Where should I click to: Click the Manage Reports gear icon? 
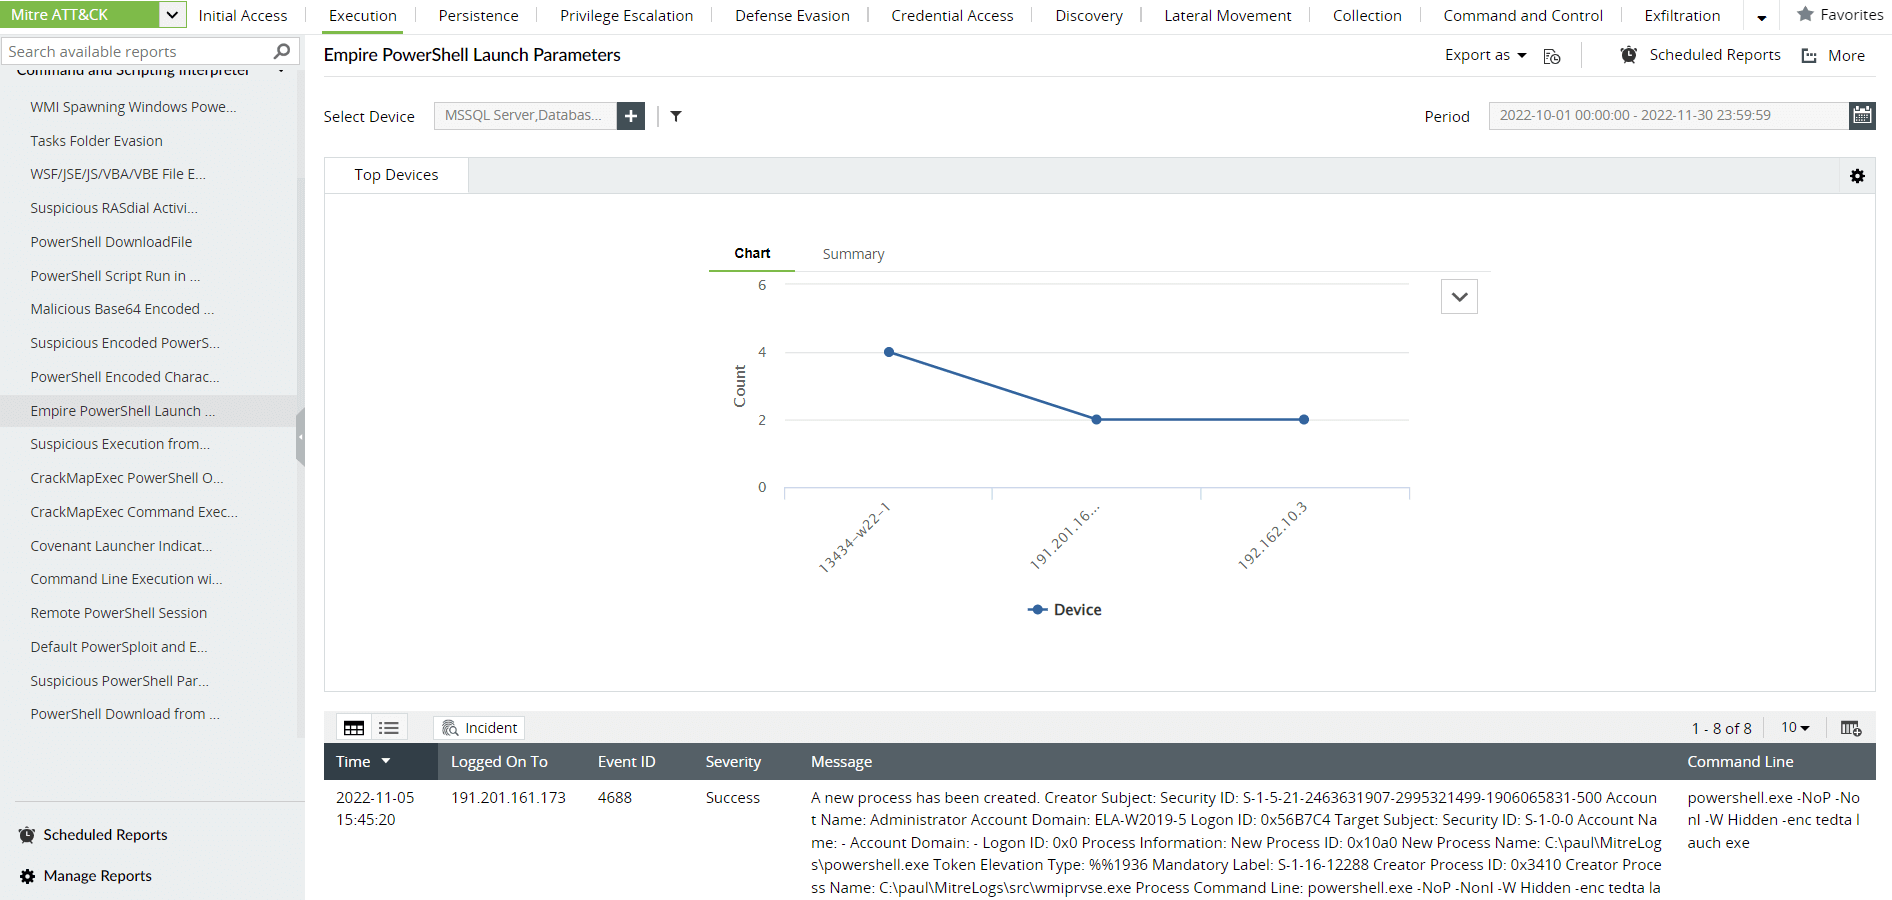point(27,876)
